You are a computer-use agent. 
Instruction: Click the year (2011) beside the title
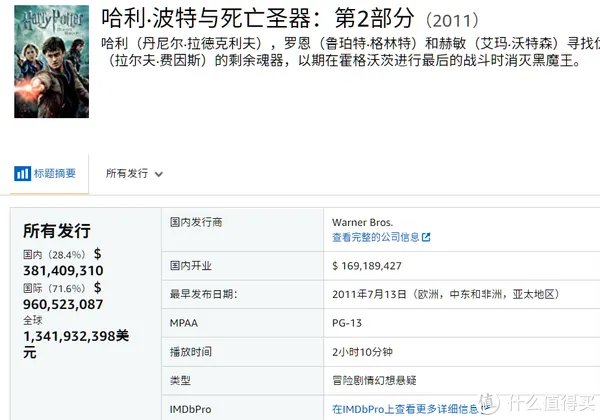(x=452, y=20)
